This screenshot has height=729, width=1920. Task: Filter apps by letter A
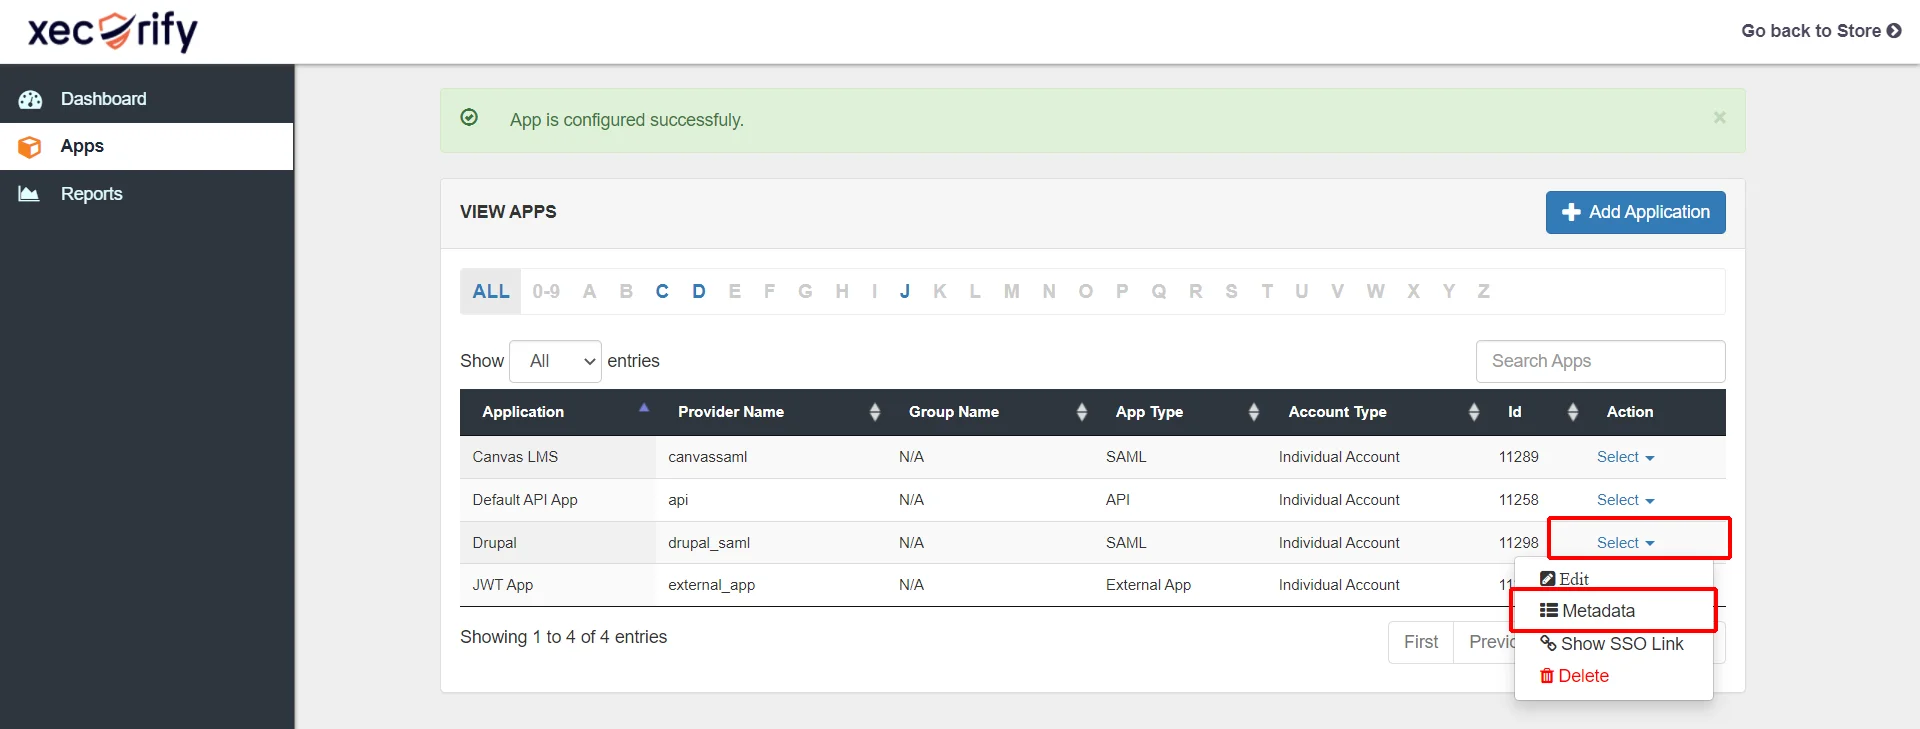click(590, 291)
